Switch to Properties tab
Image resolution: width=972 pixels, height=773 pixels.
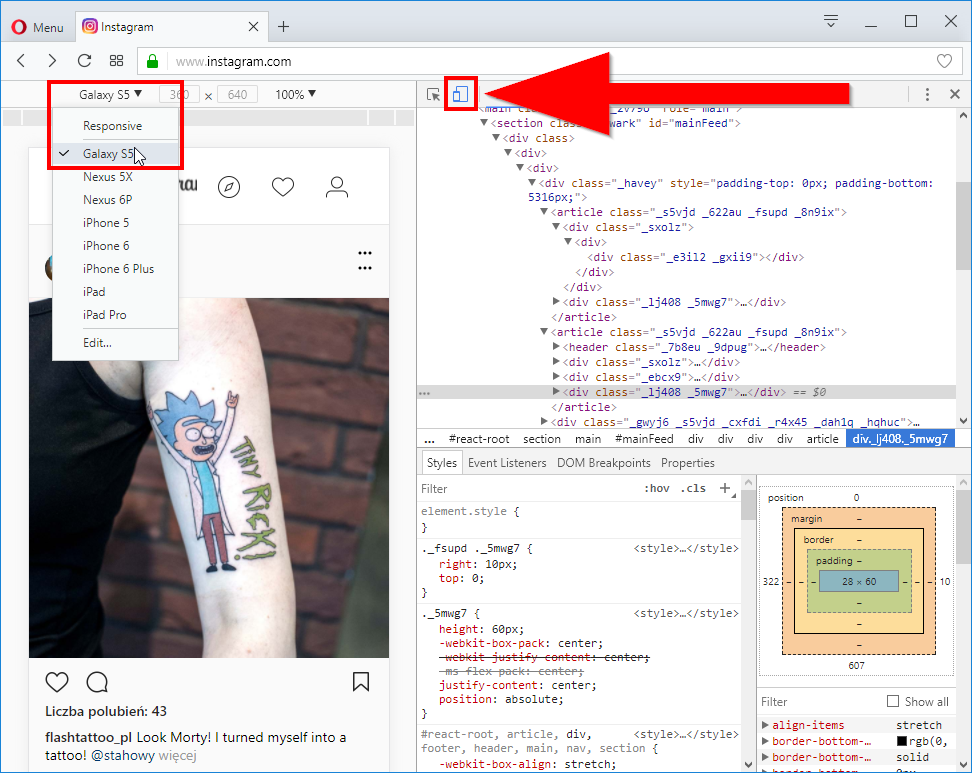(x=687, y=462)
